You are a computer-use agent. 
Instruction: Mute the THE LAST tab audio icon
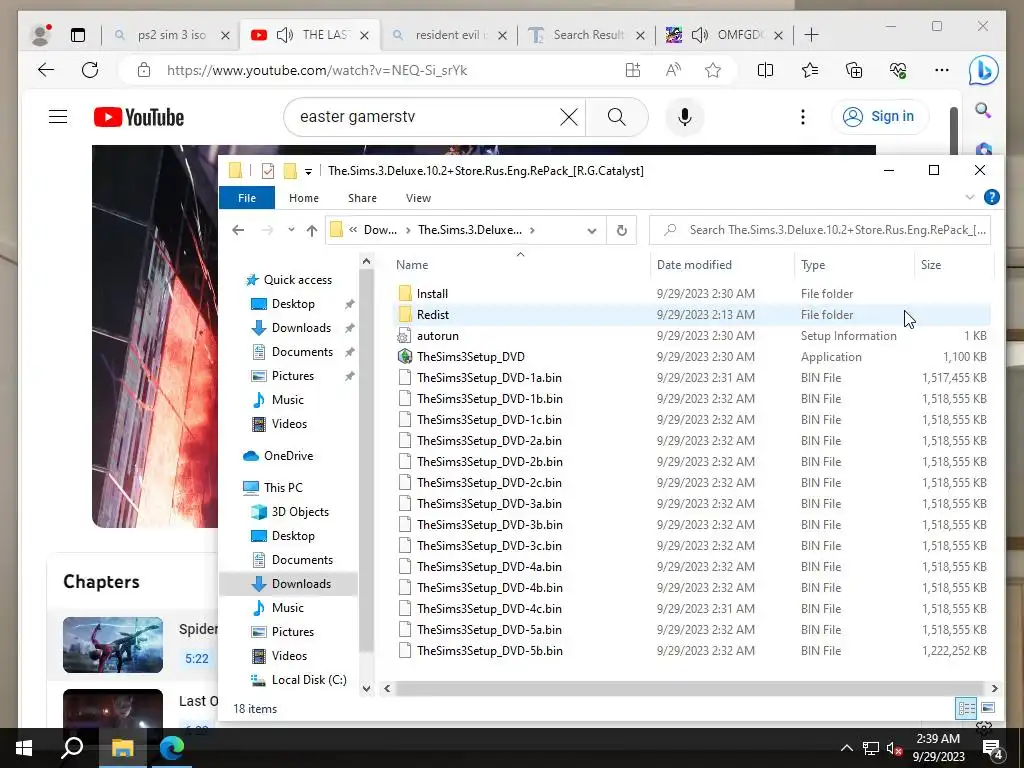[x=285, y=35]
